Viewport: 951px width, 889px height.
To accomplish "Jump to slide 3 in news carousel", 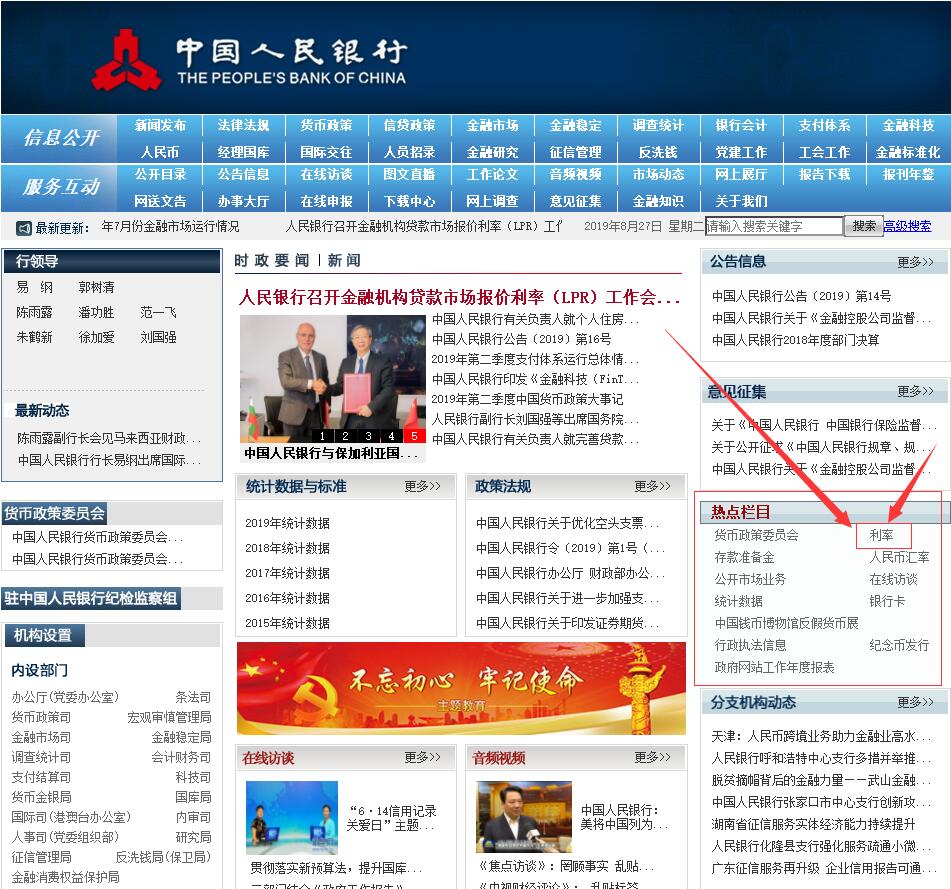I will pyautogui.click(x=368, y=436).
